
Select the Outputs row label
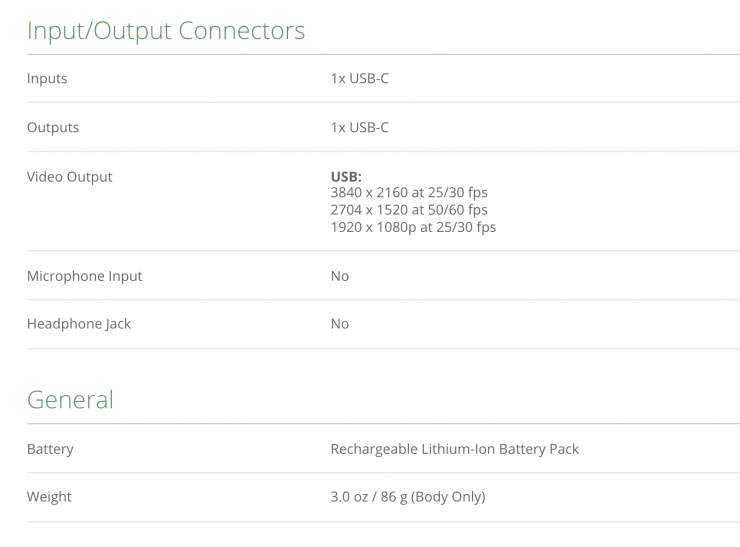coord(52,127)
